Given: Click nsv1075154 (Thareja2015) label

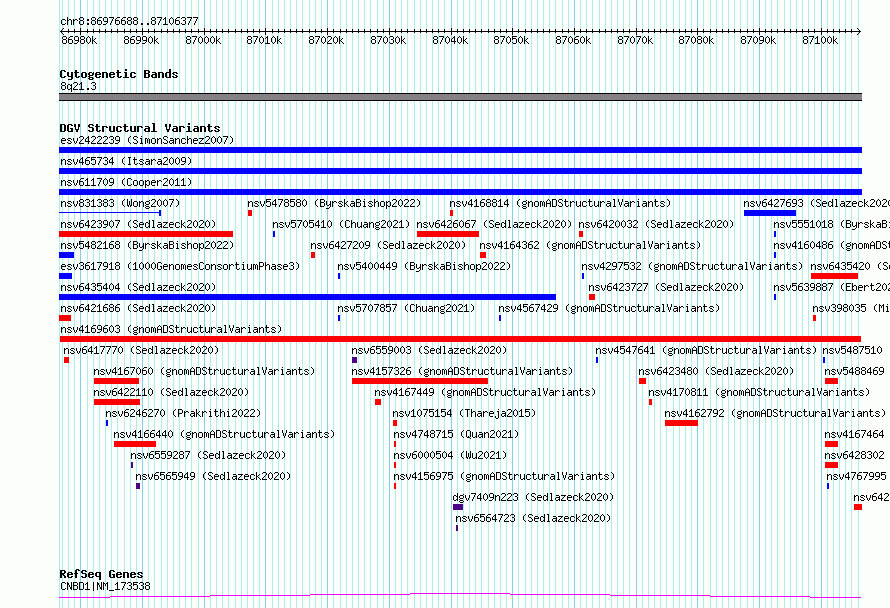Looking at the screenshot, I should pos(464,413).
